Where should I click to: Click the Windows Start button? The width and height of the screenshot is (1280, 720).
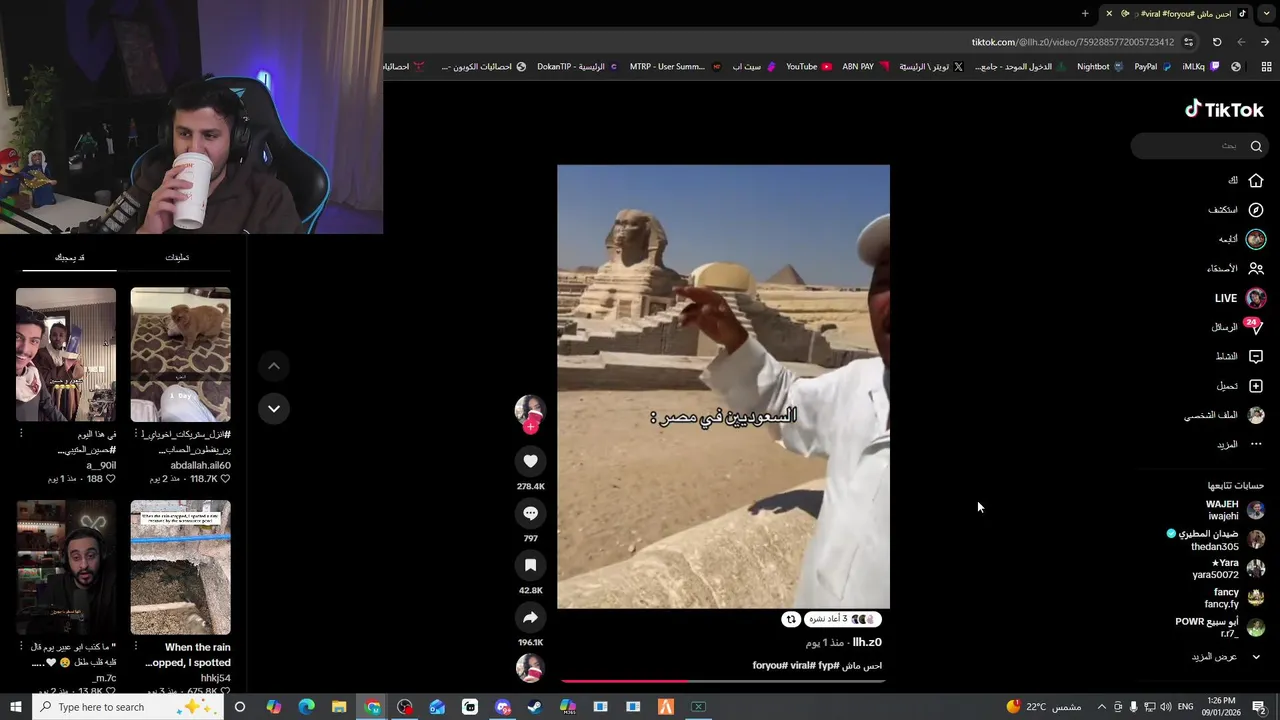(15, 707)
